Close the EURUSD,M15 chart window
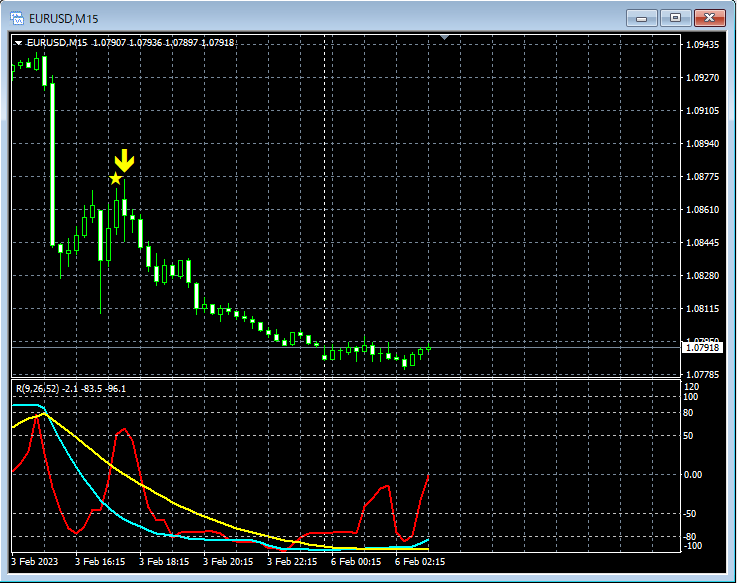The height and width of the screenshot is (583, 738). (x=710, y=18)
